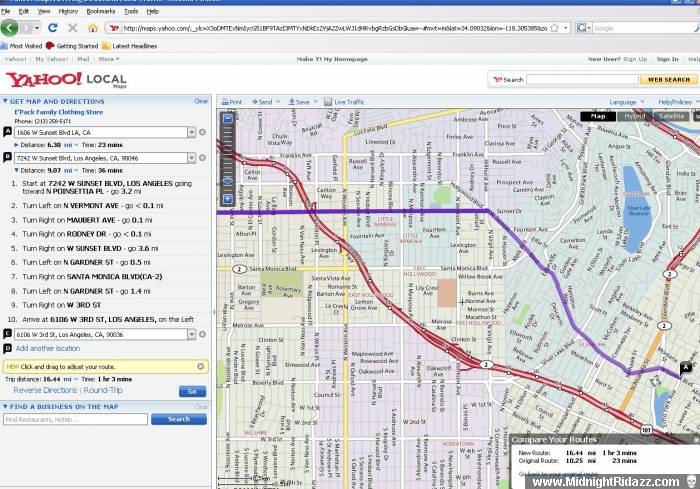The height and width of the screenshot is (489, 700).
Task: Open the Bookmarks menu
Action: pyautogui.click(x=100, y=11)
